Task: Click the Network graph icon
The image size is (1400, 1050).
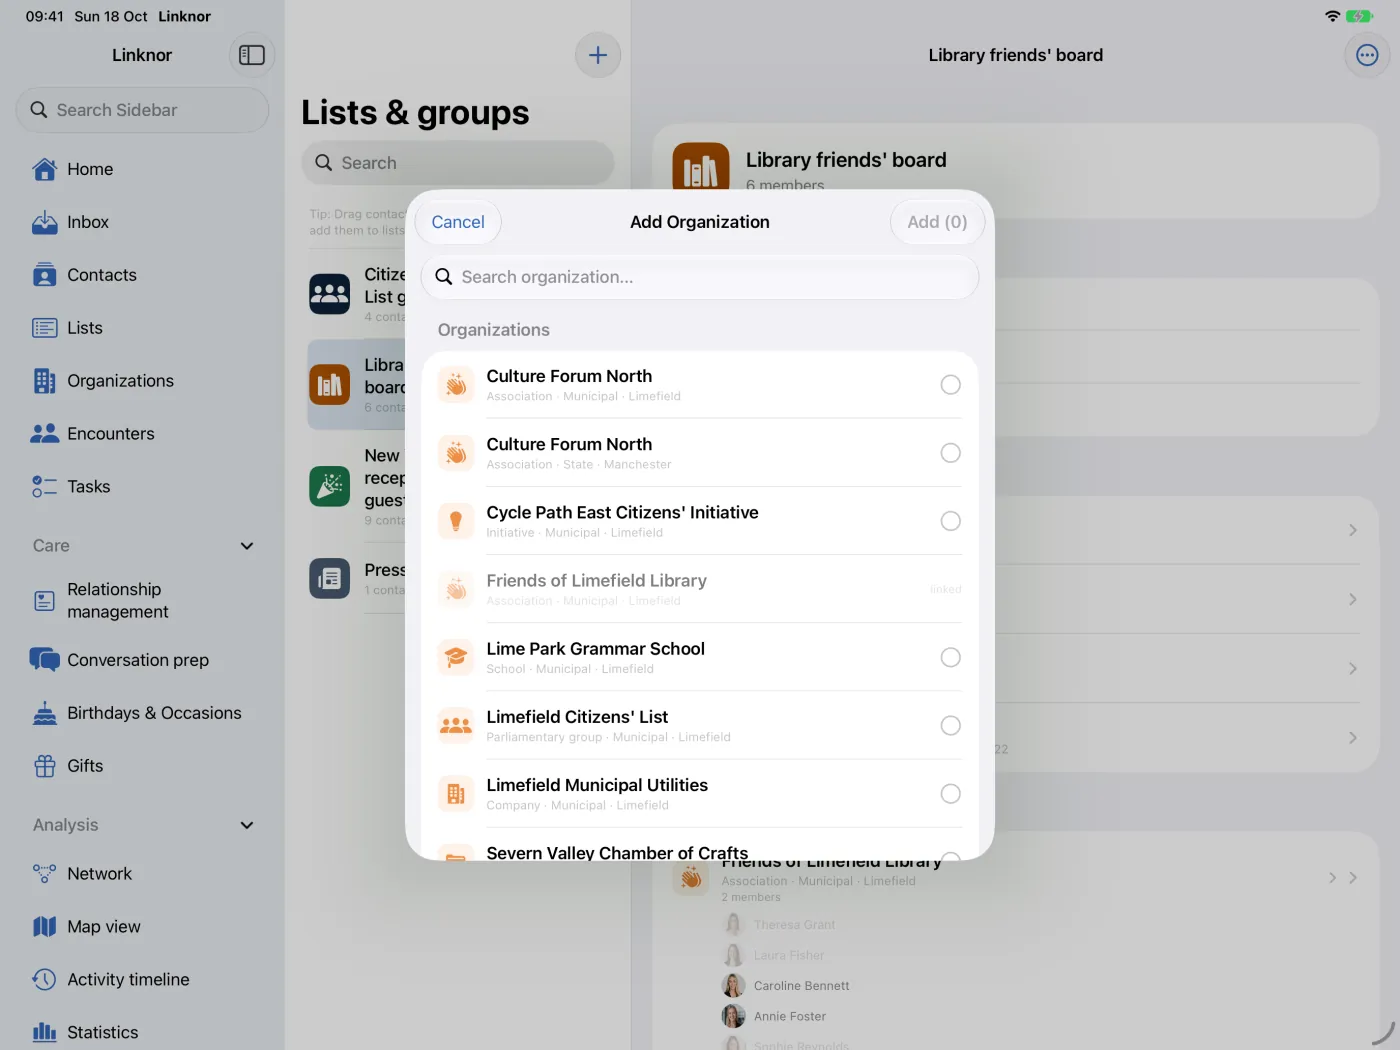Action: point(45,874)
